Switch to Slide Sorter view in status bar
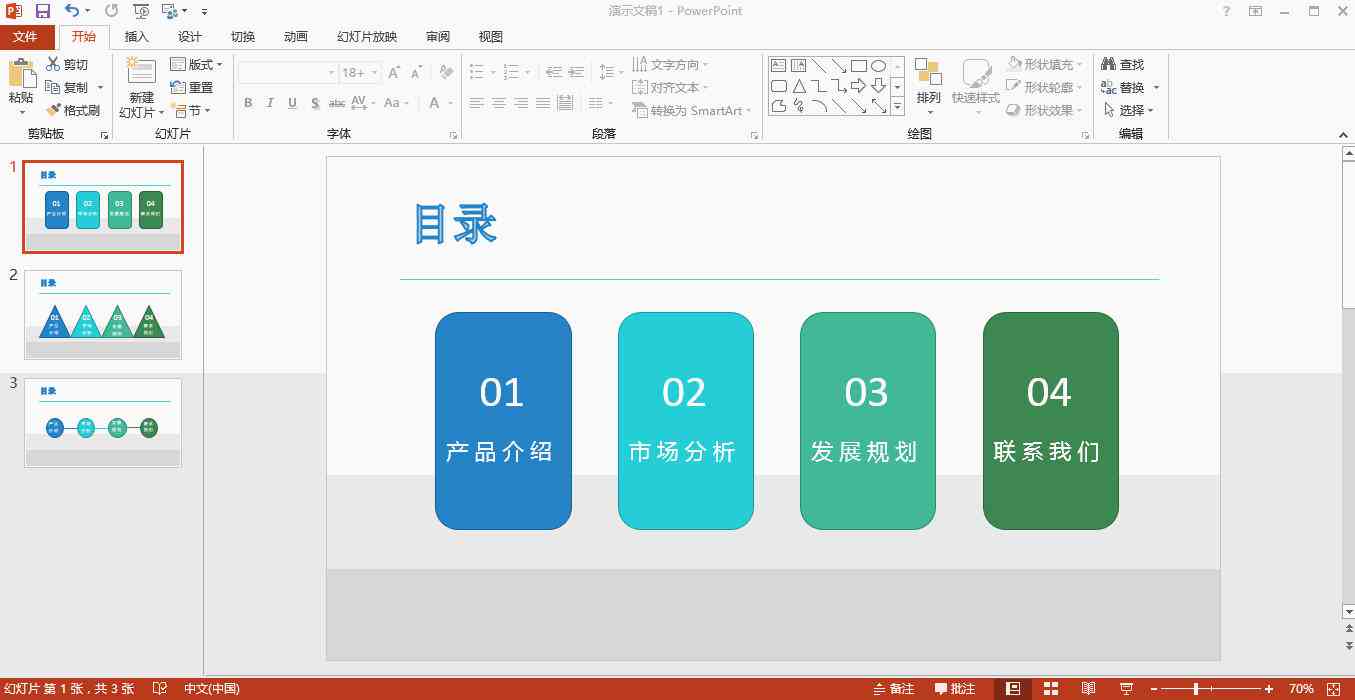 (x=1051, y=689)
